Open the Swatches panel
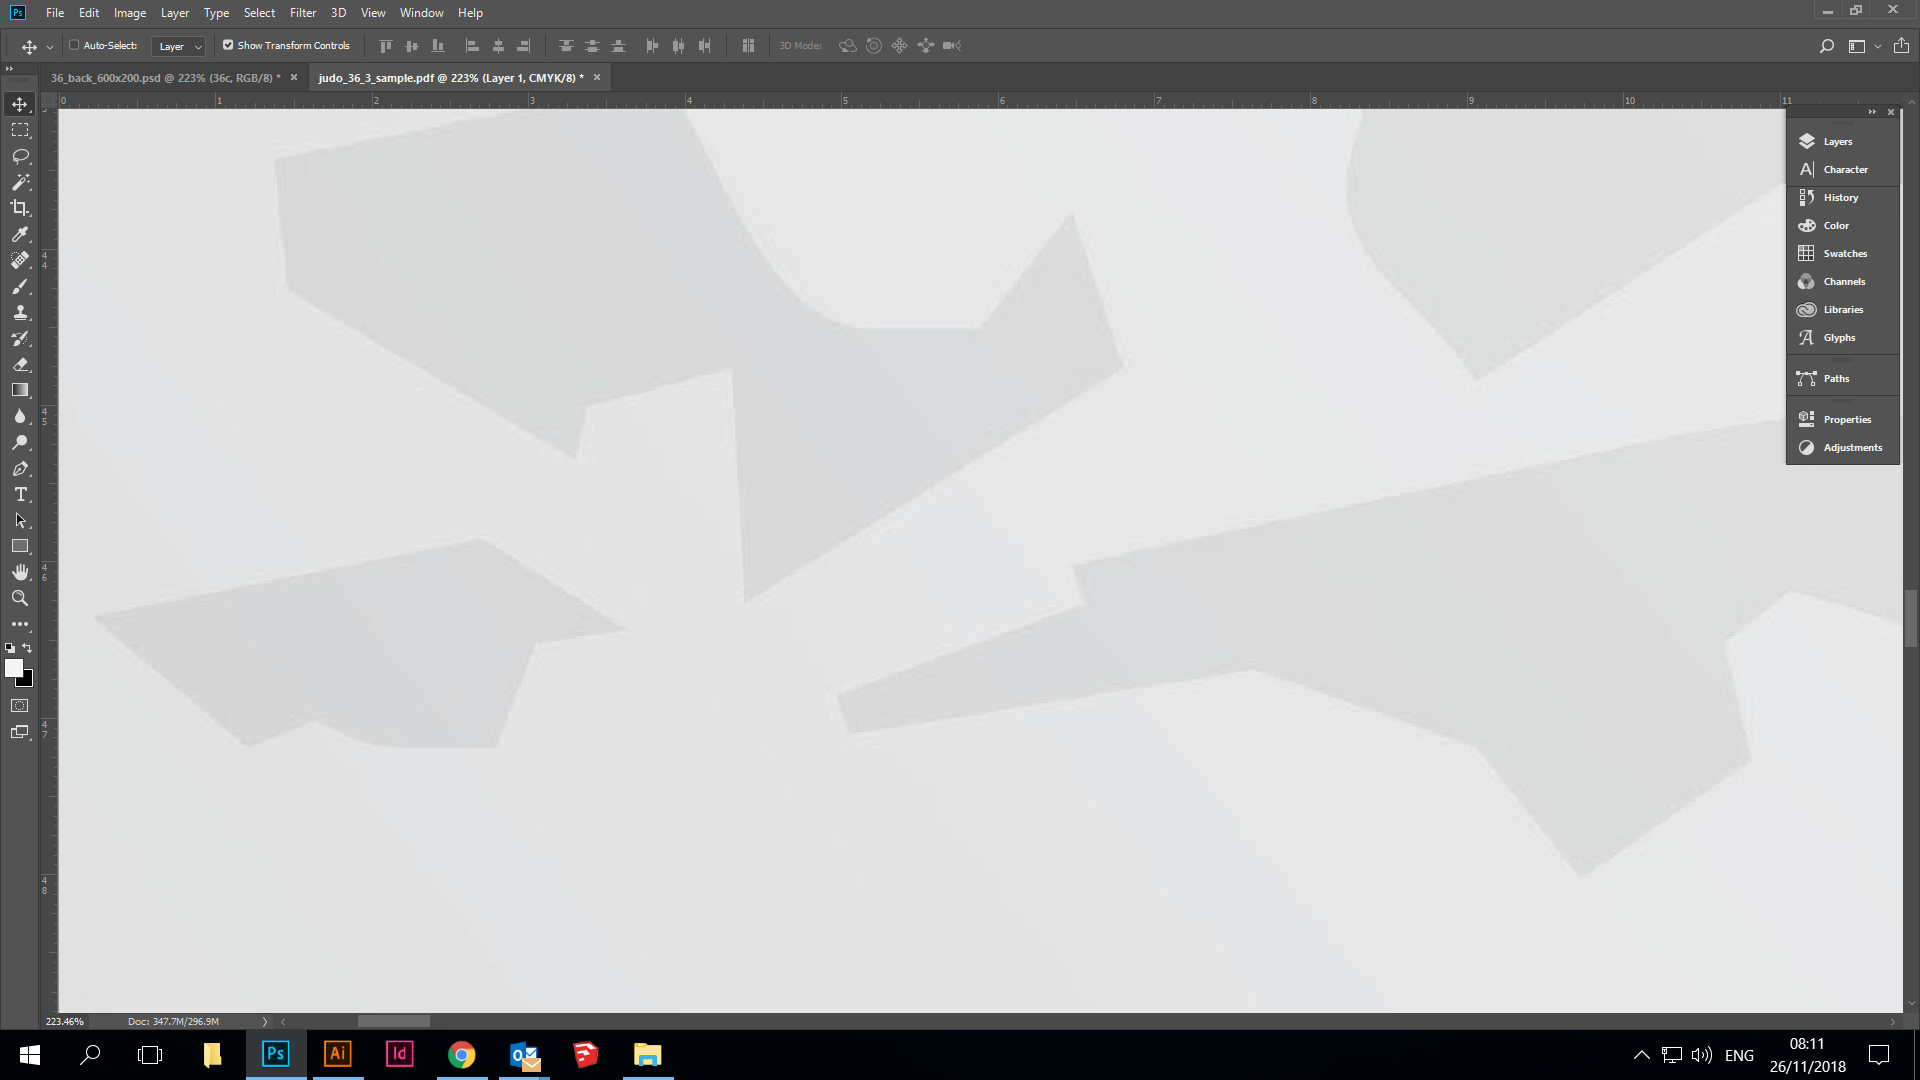The height and width of the screenshot is (1080, 1920). 1843,254
